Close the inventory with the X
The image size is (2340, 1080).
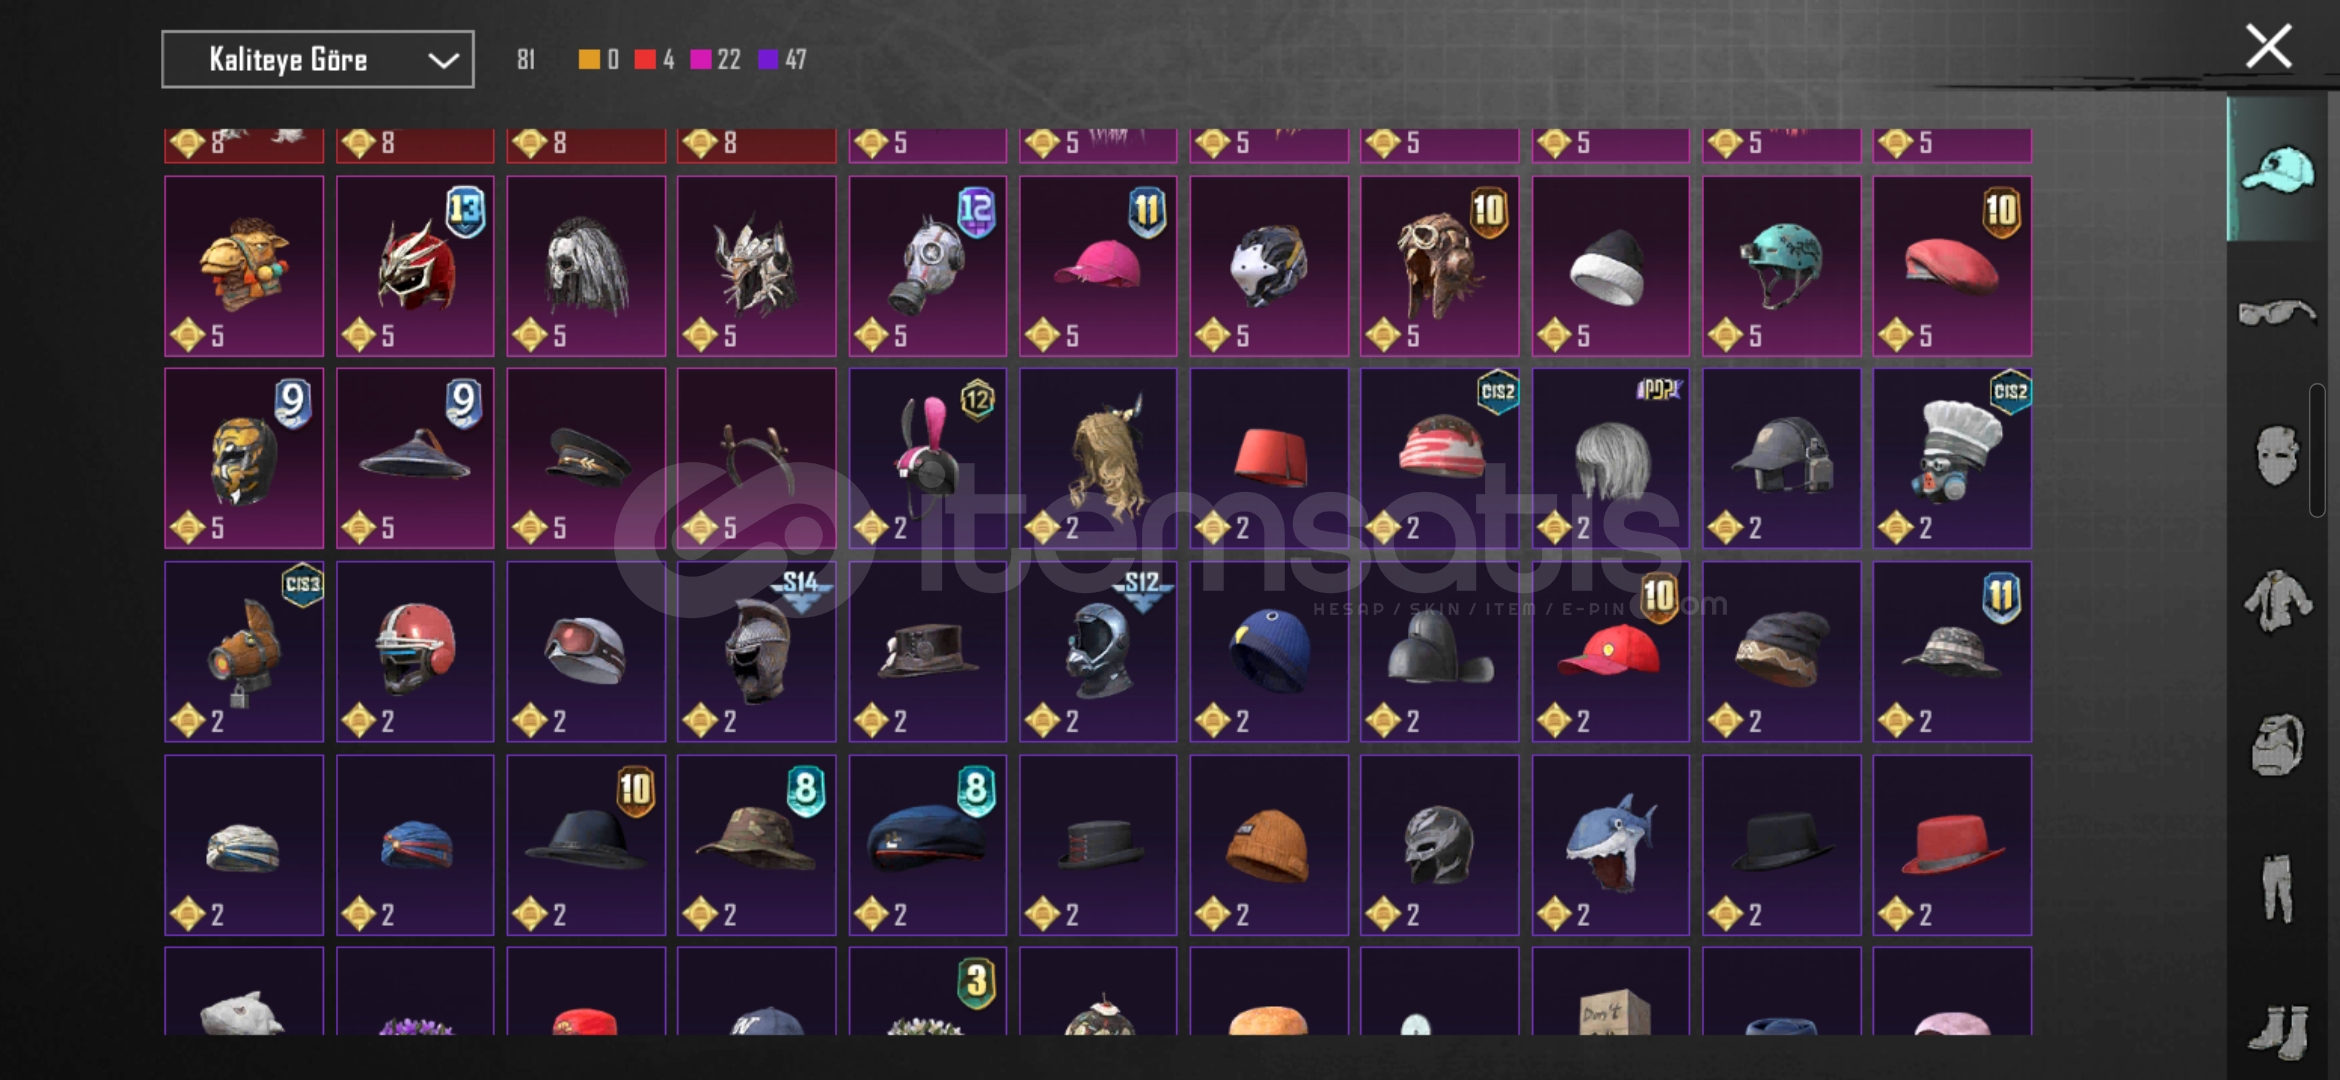(2268, 46)
